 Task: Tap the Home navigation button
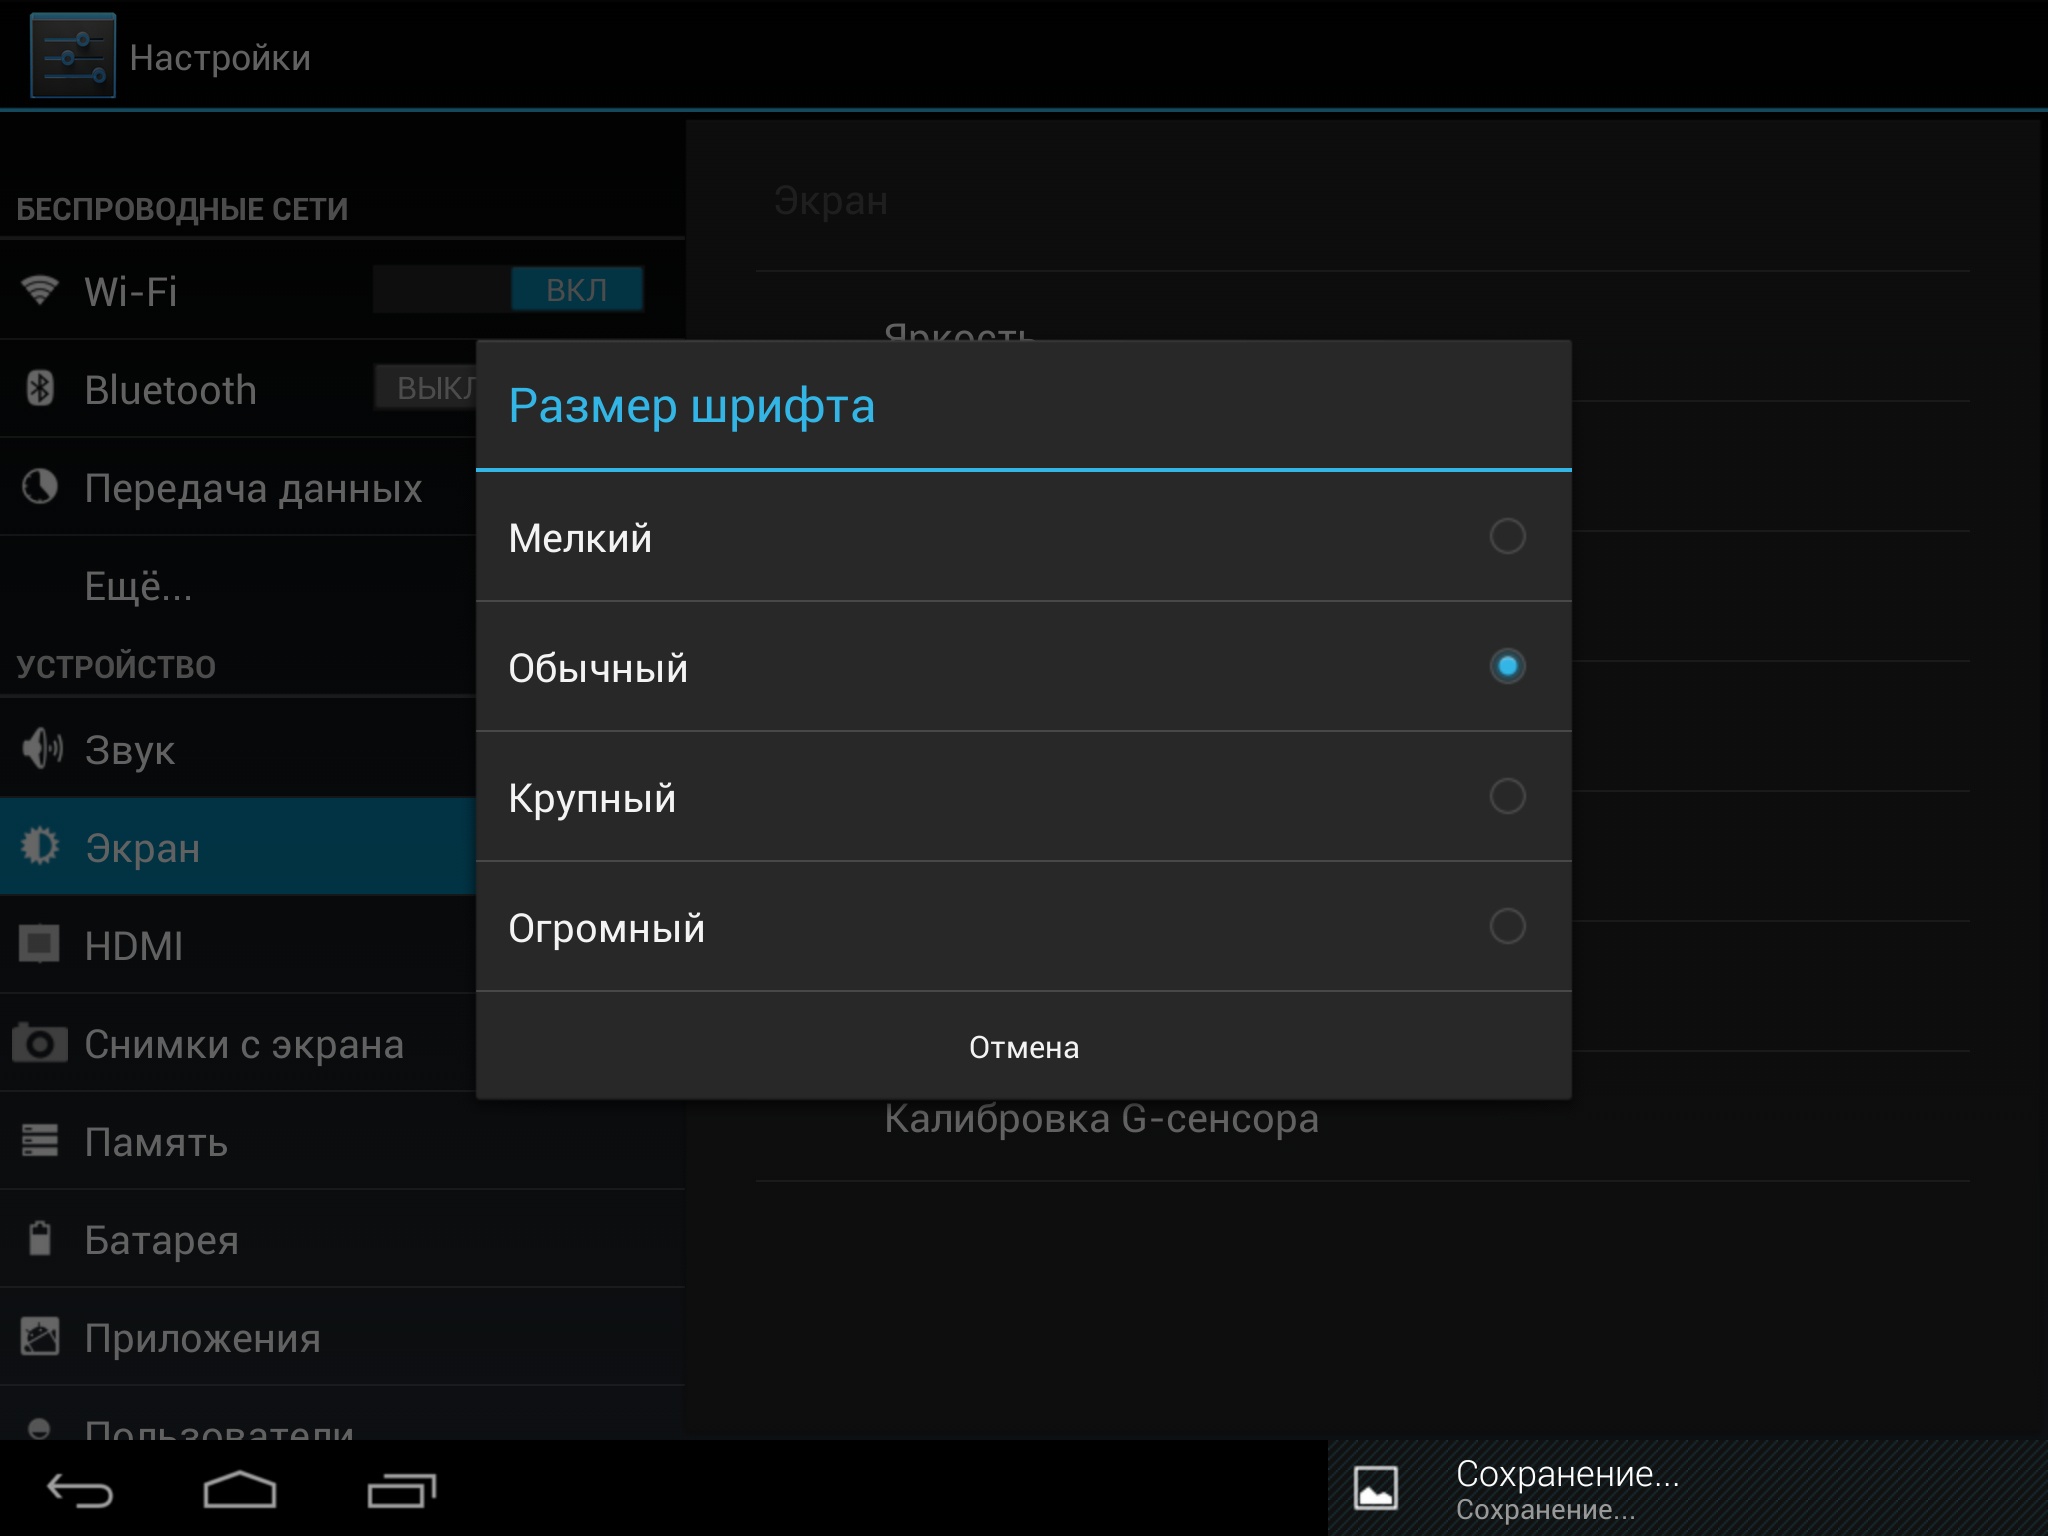tap(240, 1490)
